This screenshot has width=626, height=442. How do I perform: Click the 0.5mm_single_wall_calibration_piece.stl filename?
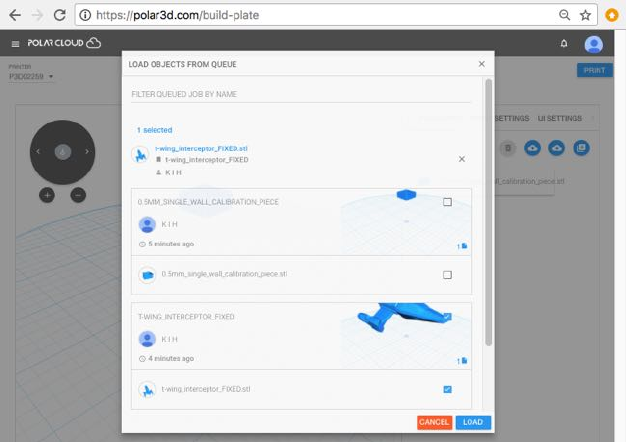(x=224, y=274)
